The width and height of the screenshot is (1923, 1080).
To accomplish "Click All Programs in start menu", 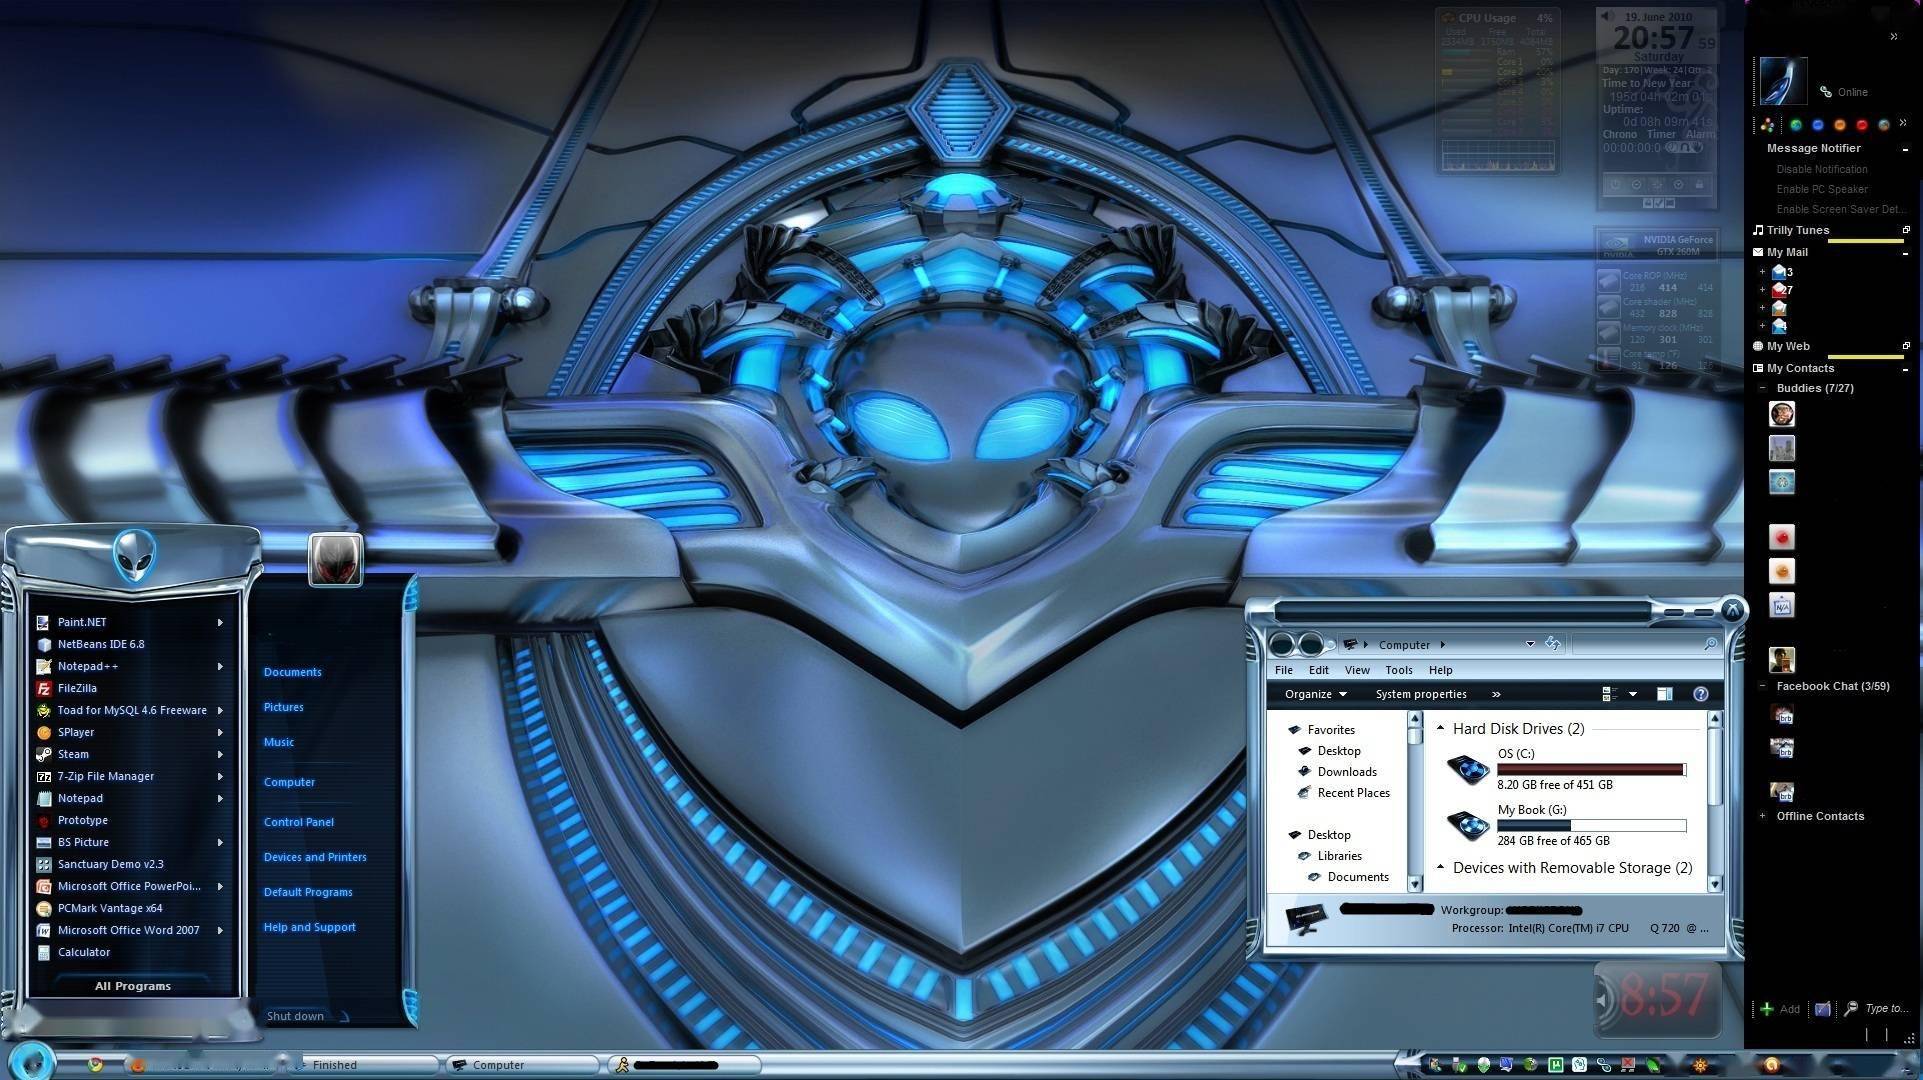I will point(132,986).
